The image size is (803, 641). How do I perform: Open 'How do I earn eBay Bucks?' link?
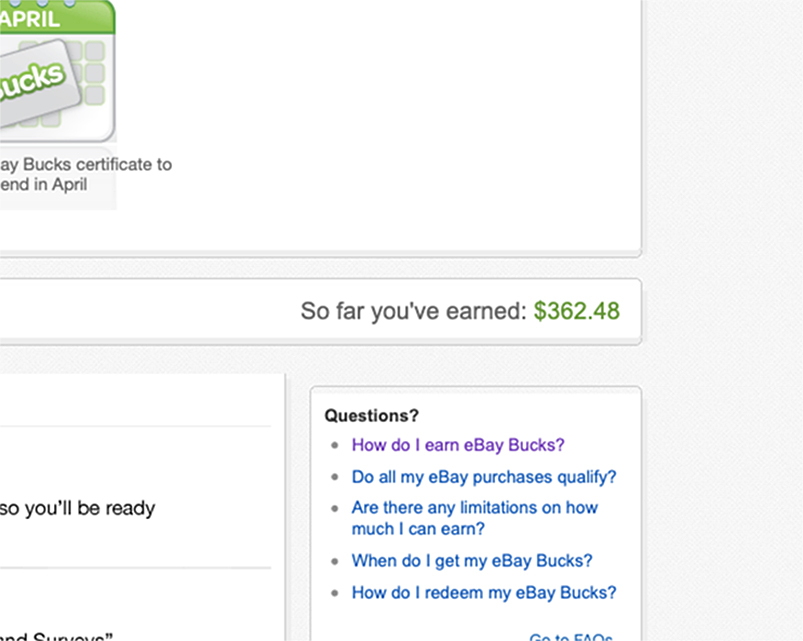(x=458, y=445)
